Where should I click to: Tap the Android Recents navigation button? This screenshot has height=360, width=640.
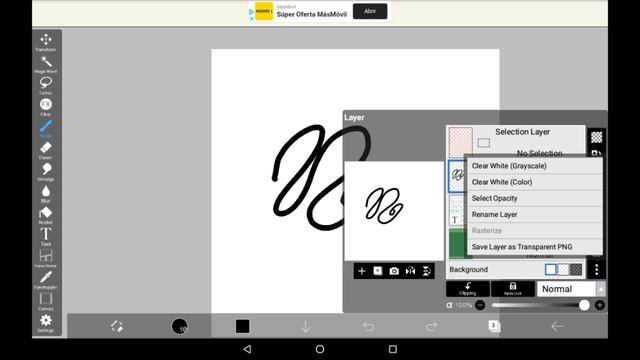click(393, 349)
